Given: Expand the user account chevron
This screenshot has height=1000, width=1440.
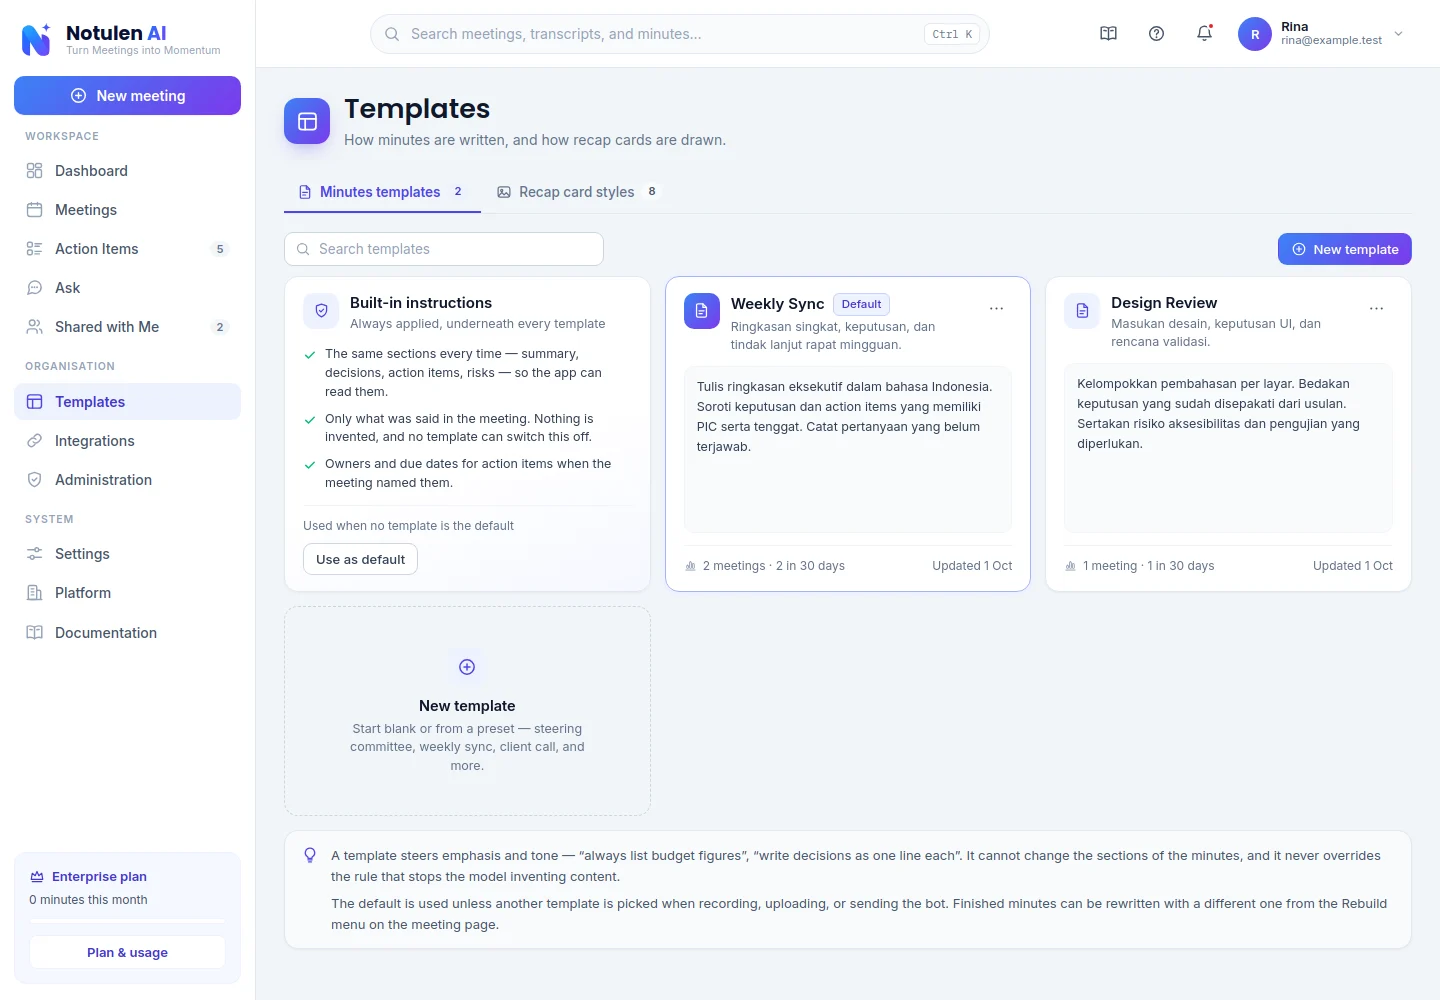Looking at the screenshot, I should click(1398, 34).
